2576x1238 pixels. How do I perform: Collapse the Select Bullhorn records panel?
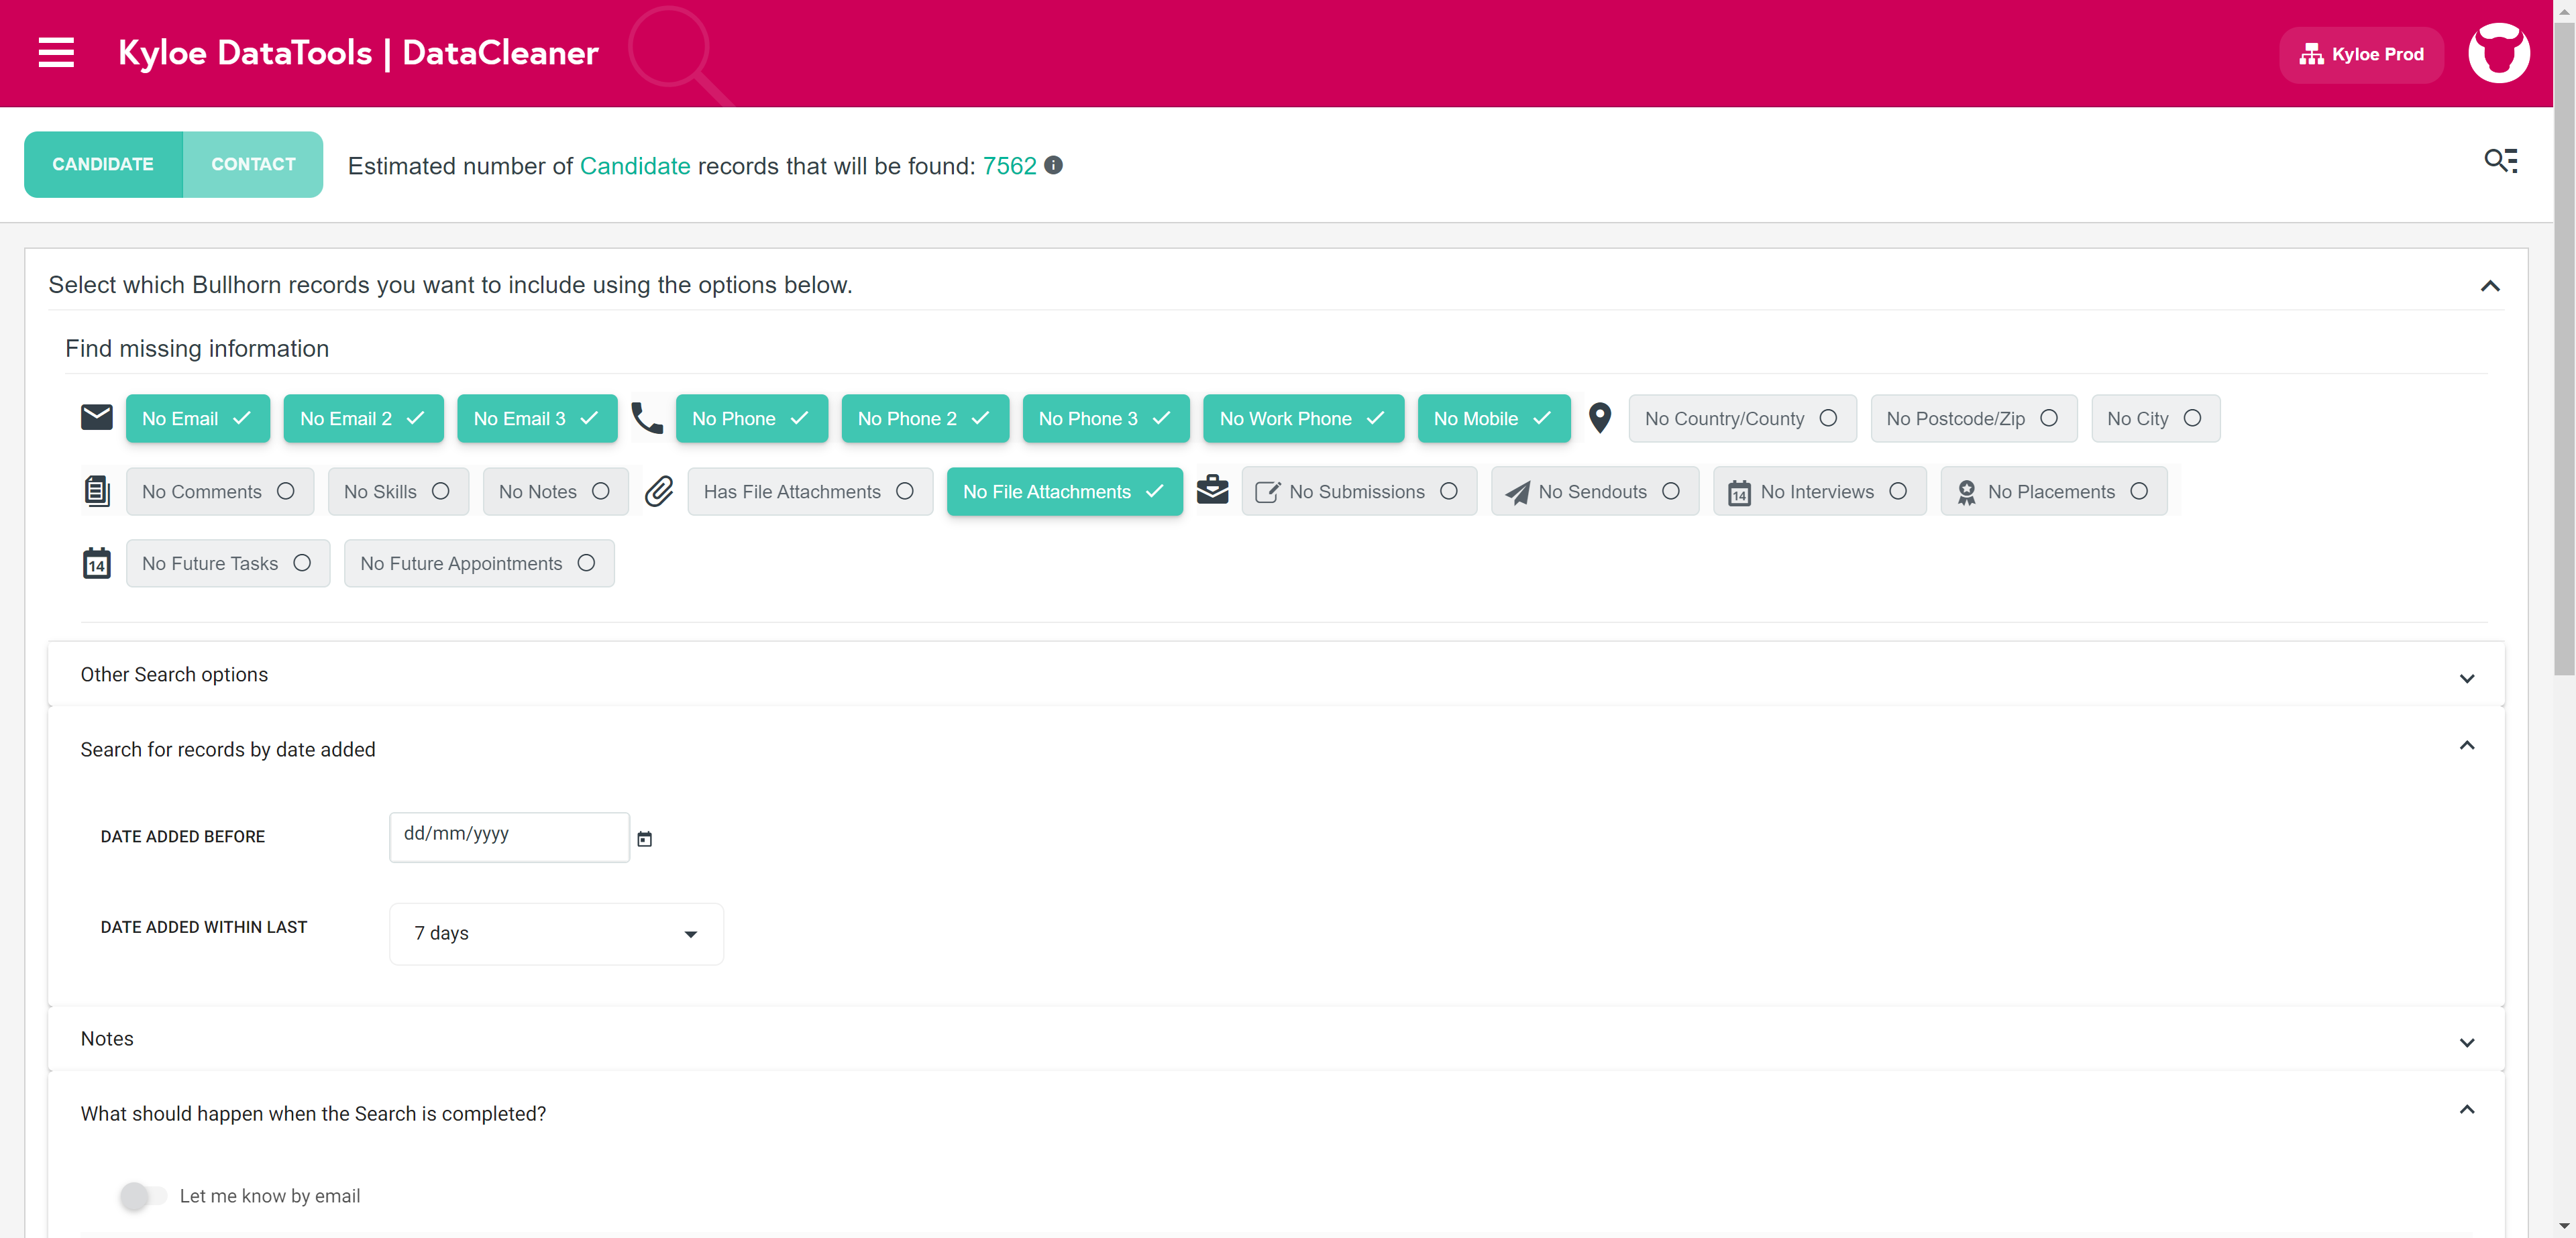click(x=2490, y=286)
